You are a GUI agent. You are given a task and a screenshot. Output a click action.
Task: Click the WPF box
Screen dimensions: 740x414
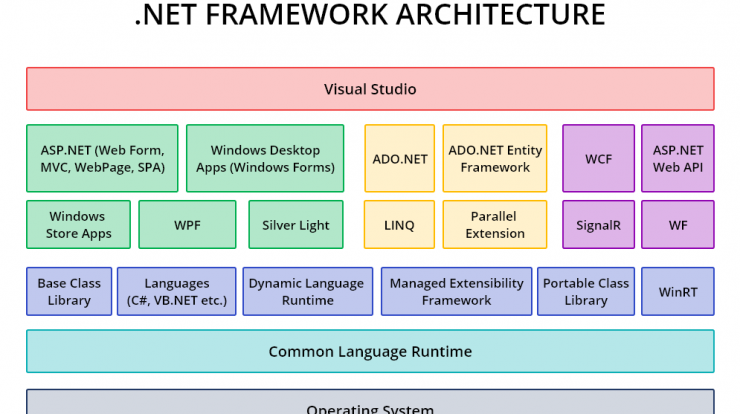click(187, 224)
